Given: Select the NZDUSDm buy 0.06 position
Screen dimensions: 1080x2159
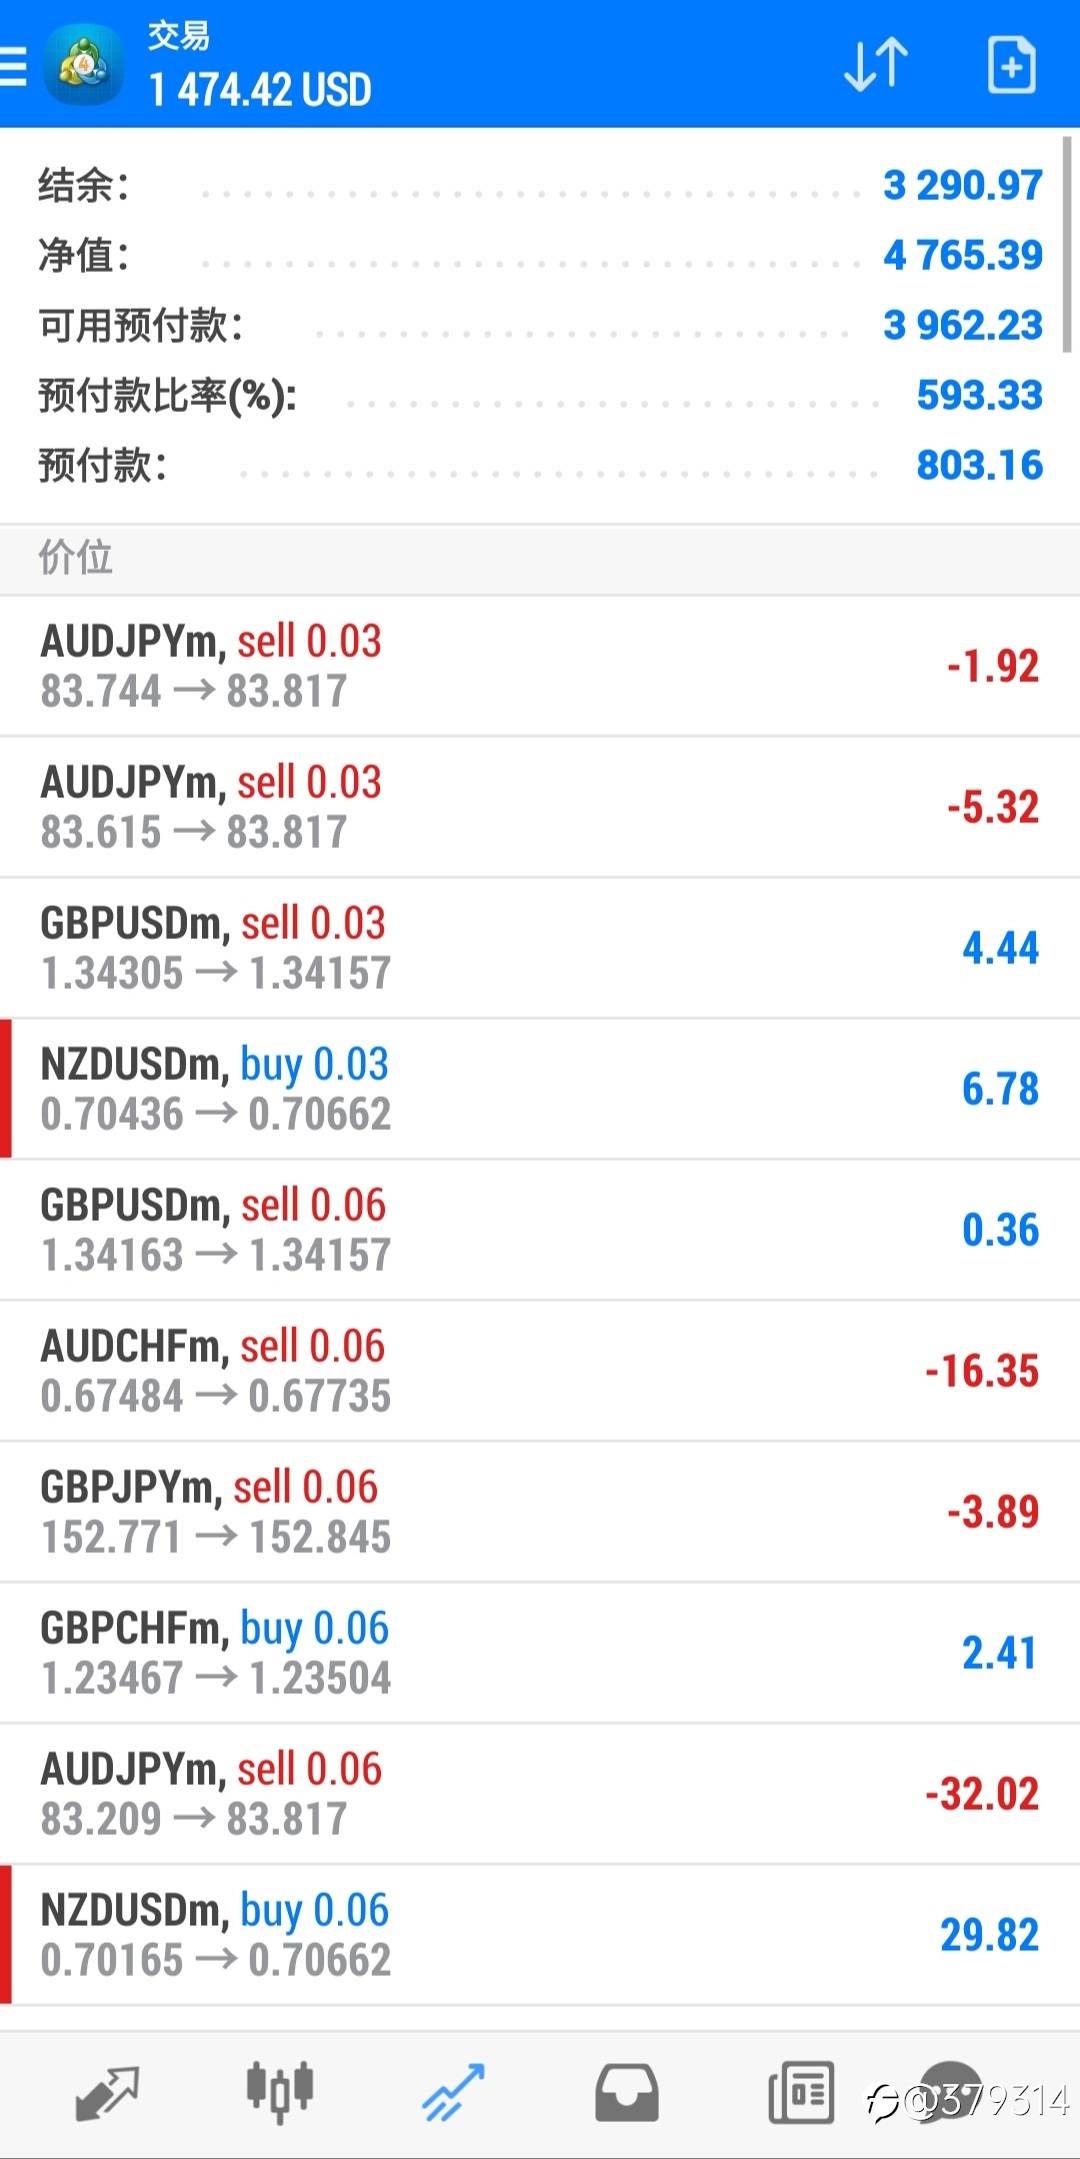Looking at the screenshot, I should point(540,1935).
